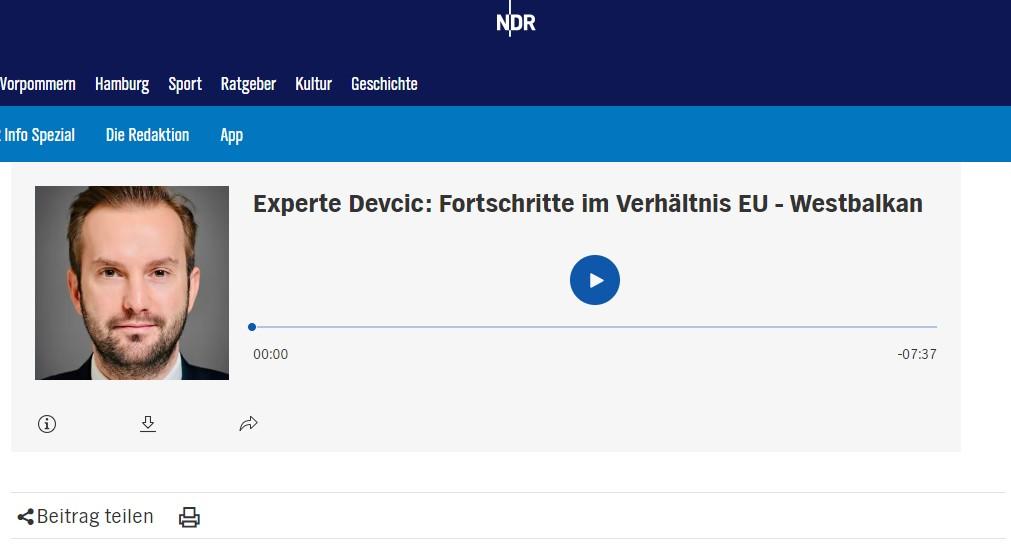1011x550 pixels.
Task: Open the Vorpommern navigation item
Action: coord(37,84)
